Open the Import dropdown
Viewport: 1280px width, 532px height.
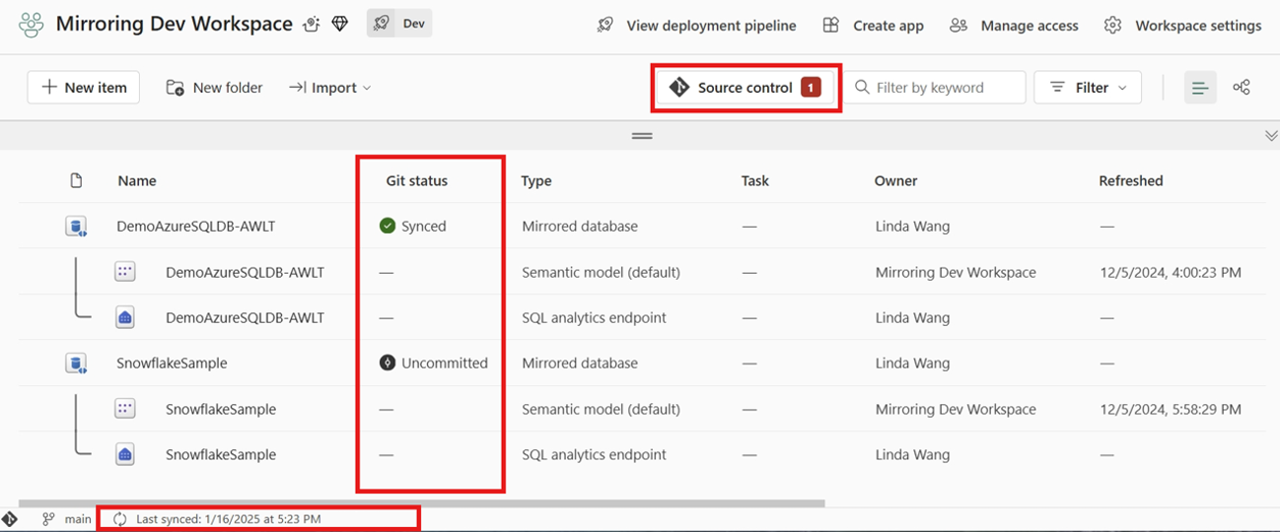pyautogui.click(x=330, y=88)
